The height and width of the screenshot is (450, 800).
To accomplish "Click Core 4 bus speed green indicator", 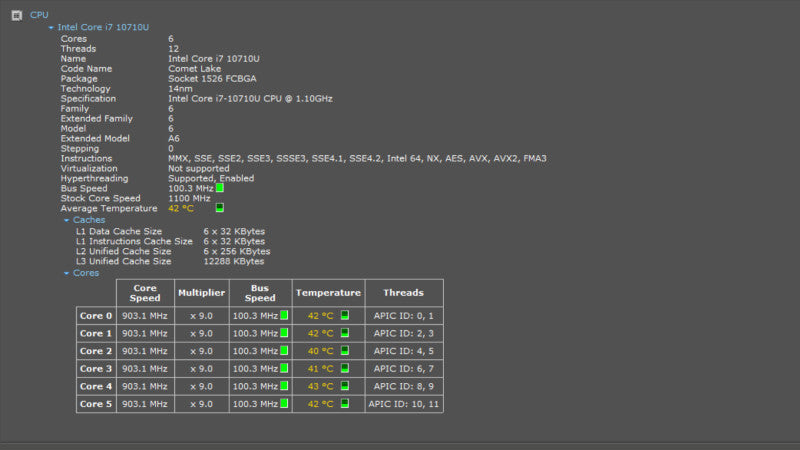I will pyautogui.click(x=284, y=386).
